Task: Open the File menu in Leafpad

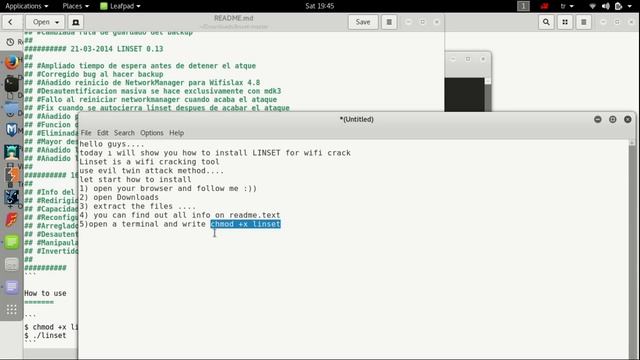Action: click(x=86, y=133)
